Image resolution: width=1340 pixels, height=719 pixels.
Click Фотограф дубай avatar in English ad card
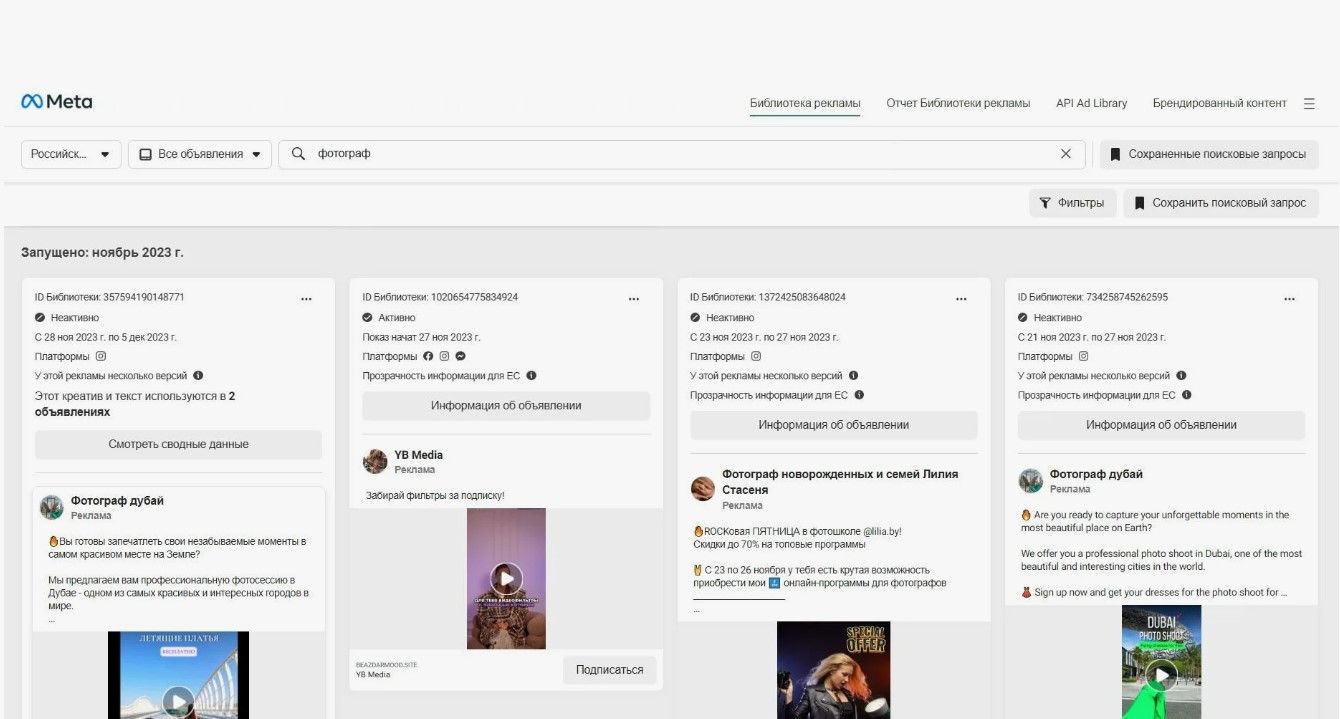(1031, 481)
